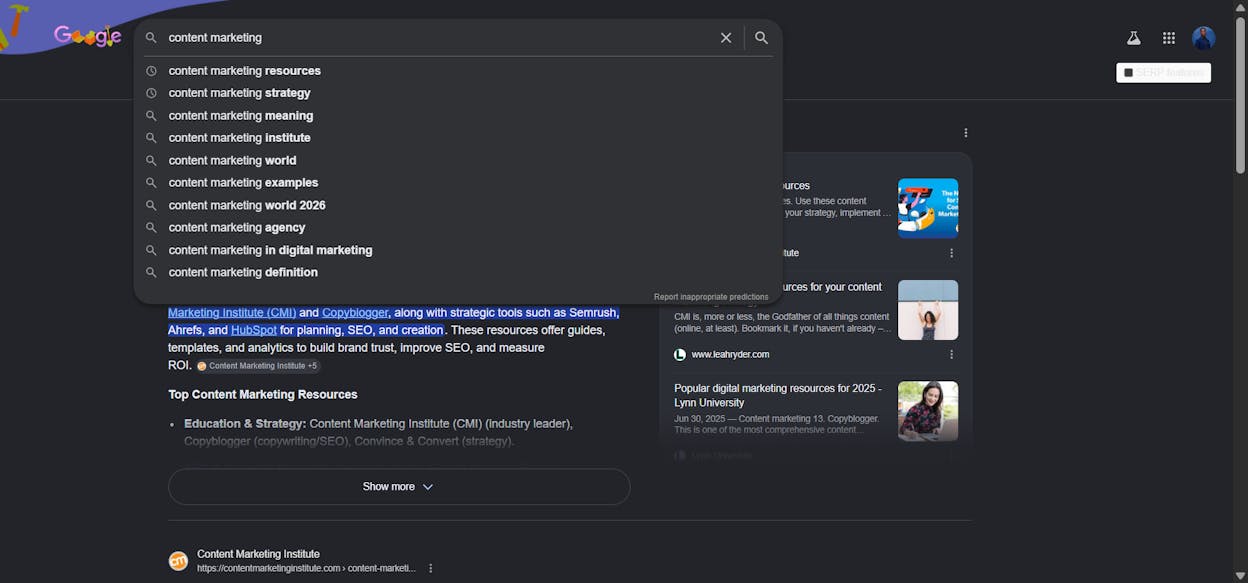Image resolution: width=1248 pixels, height=583 pixels.
Task: Click 'www.leahryder.com' source text
Action: [x=730, y=354]
